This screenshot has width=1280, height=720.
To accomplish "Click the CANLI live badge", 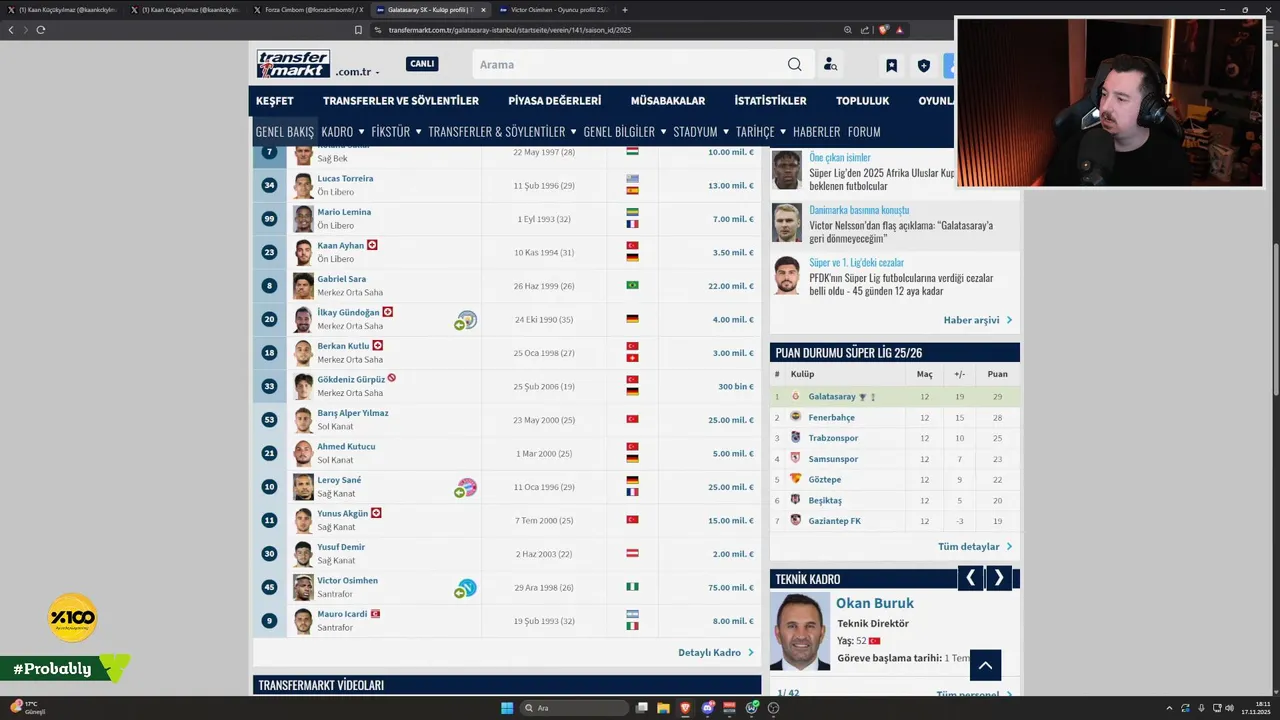I will click(422, 64).
